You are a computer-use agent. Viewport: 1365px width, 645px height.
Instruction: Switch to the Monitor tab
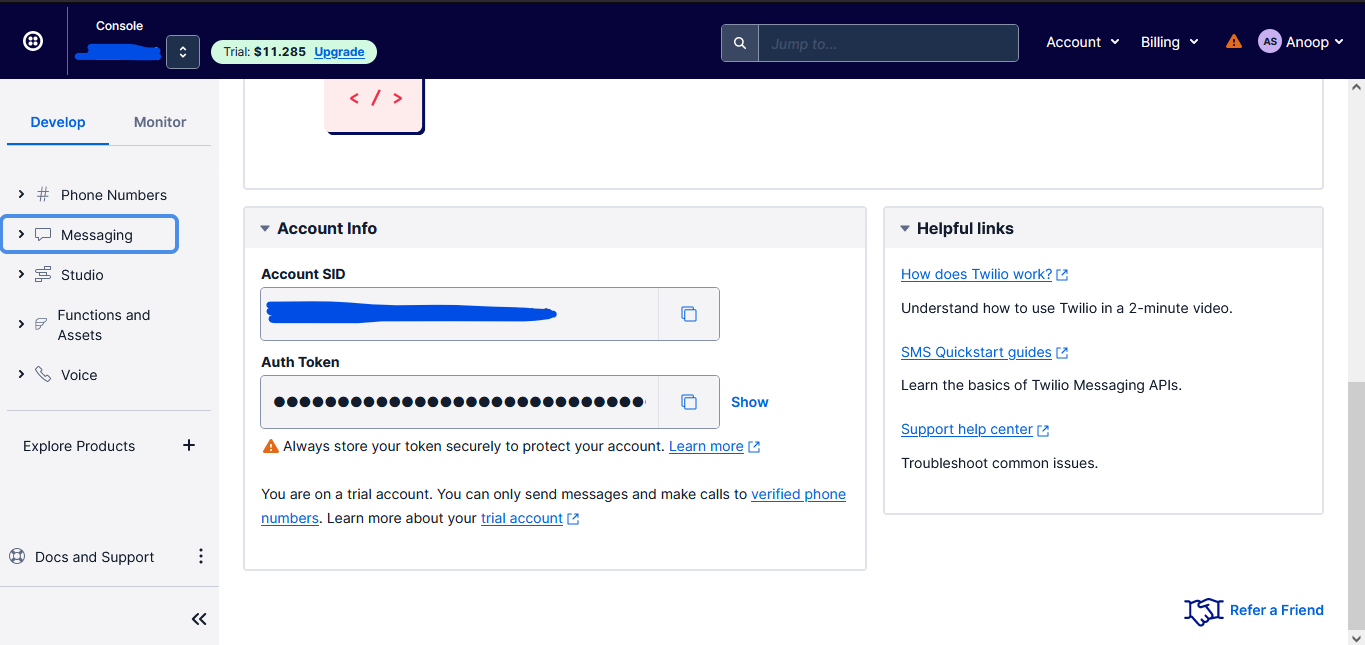click(x=160, y=122)
